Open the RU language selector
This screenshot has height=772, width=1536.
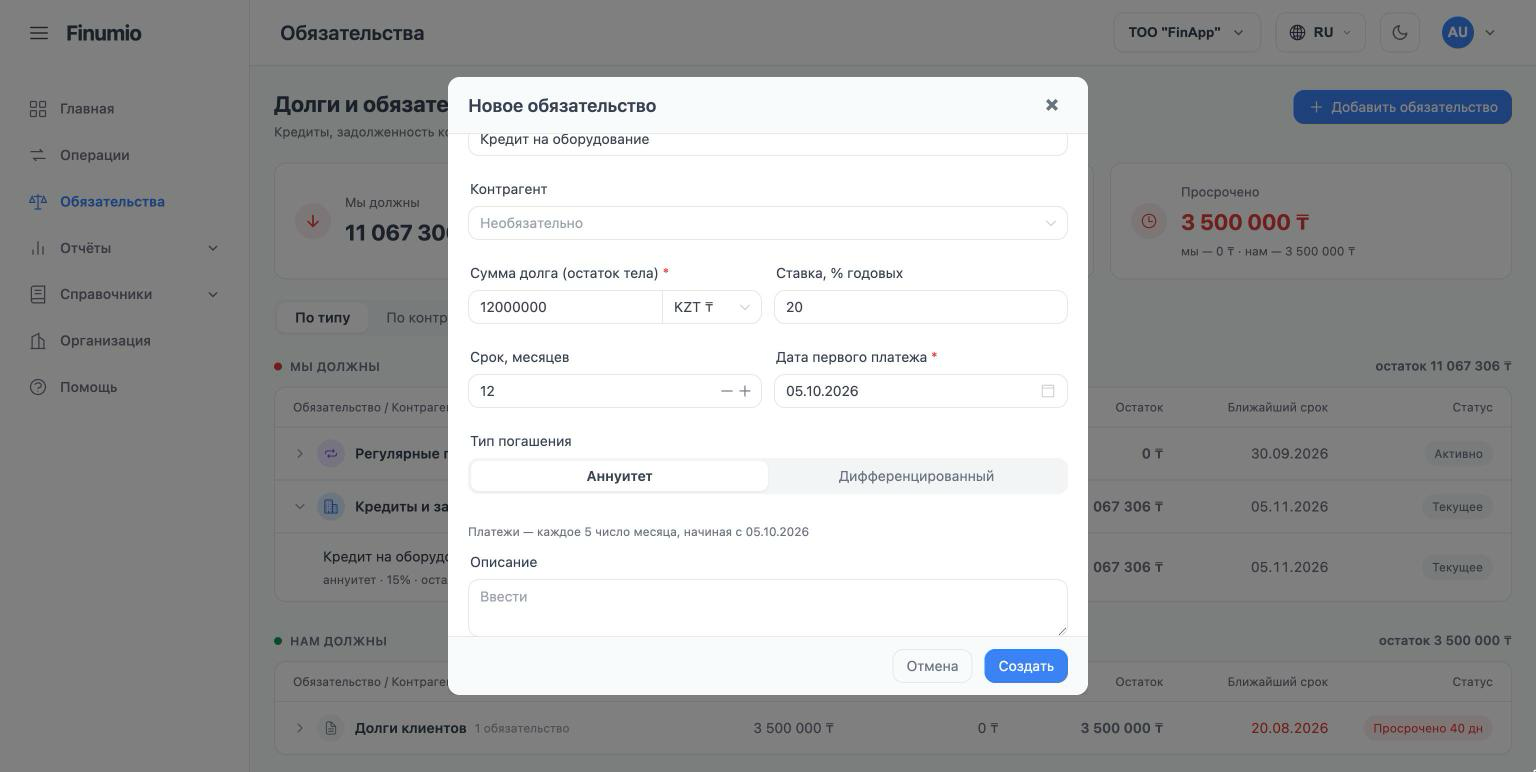click(1321, 33)
